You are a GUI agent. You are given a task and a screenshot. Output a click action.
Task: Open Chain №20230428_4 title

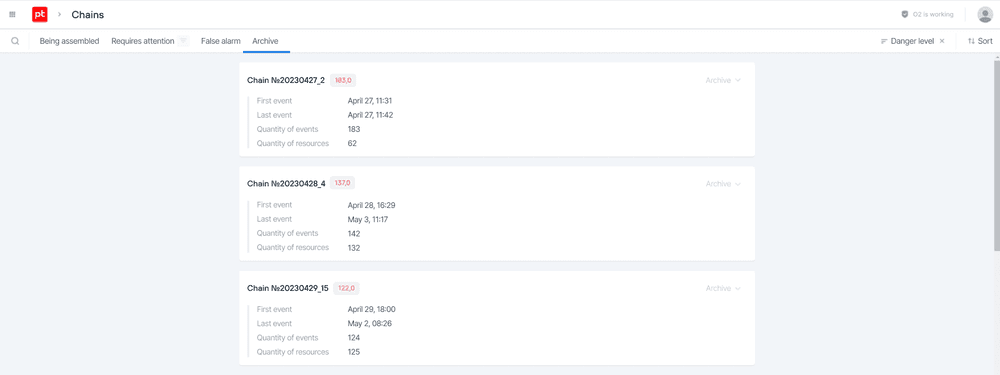coord(286,184)
